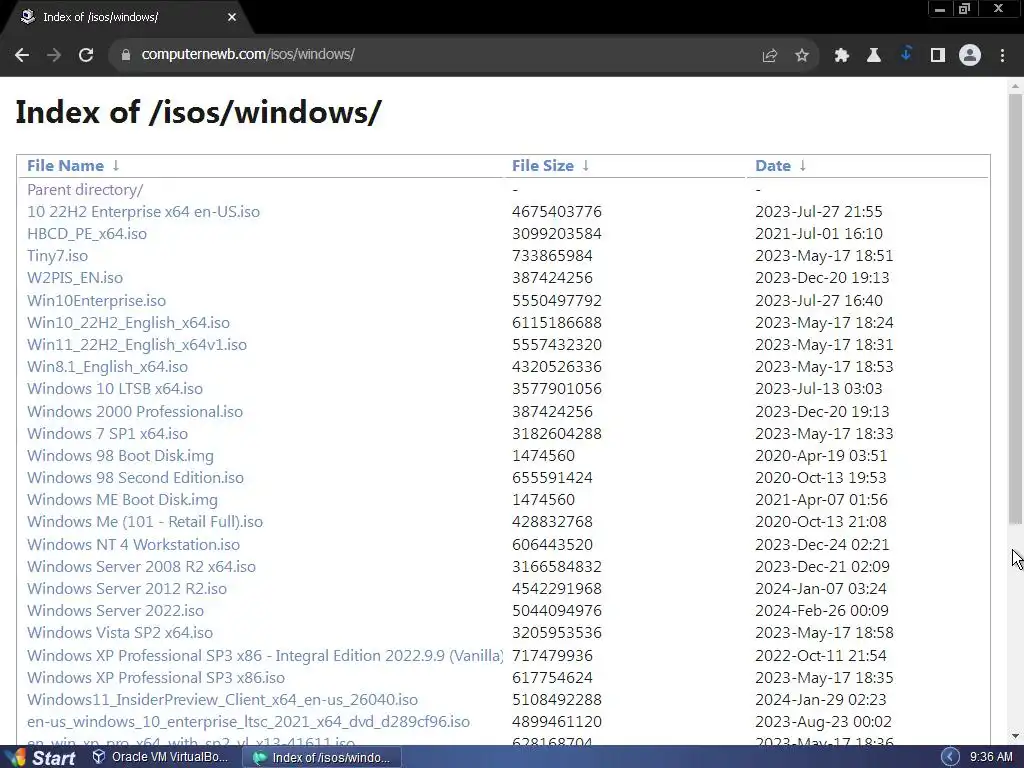The width and height of the screenshot is (1024, 768).
Task: Sort by File Size column header
Action: 543,166
